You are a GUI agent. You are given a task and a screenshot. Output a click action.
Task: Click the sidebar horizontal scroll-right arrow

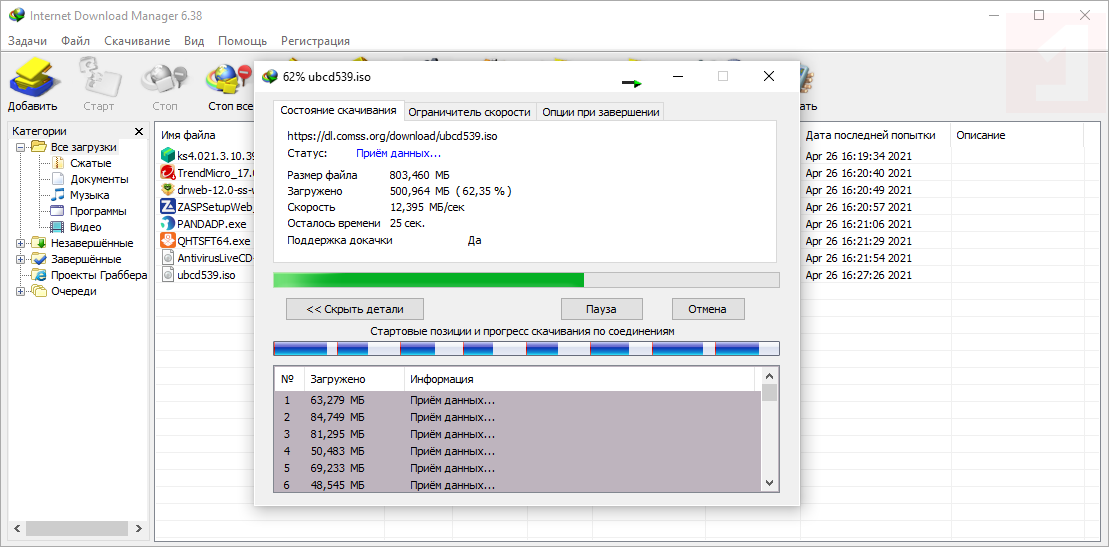point(139,528)
